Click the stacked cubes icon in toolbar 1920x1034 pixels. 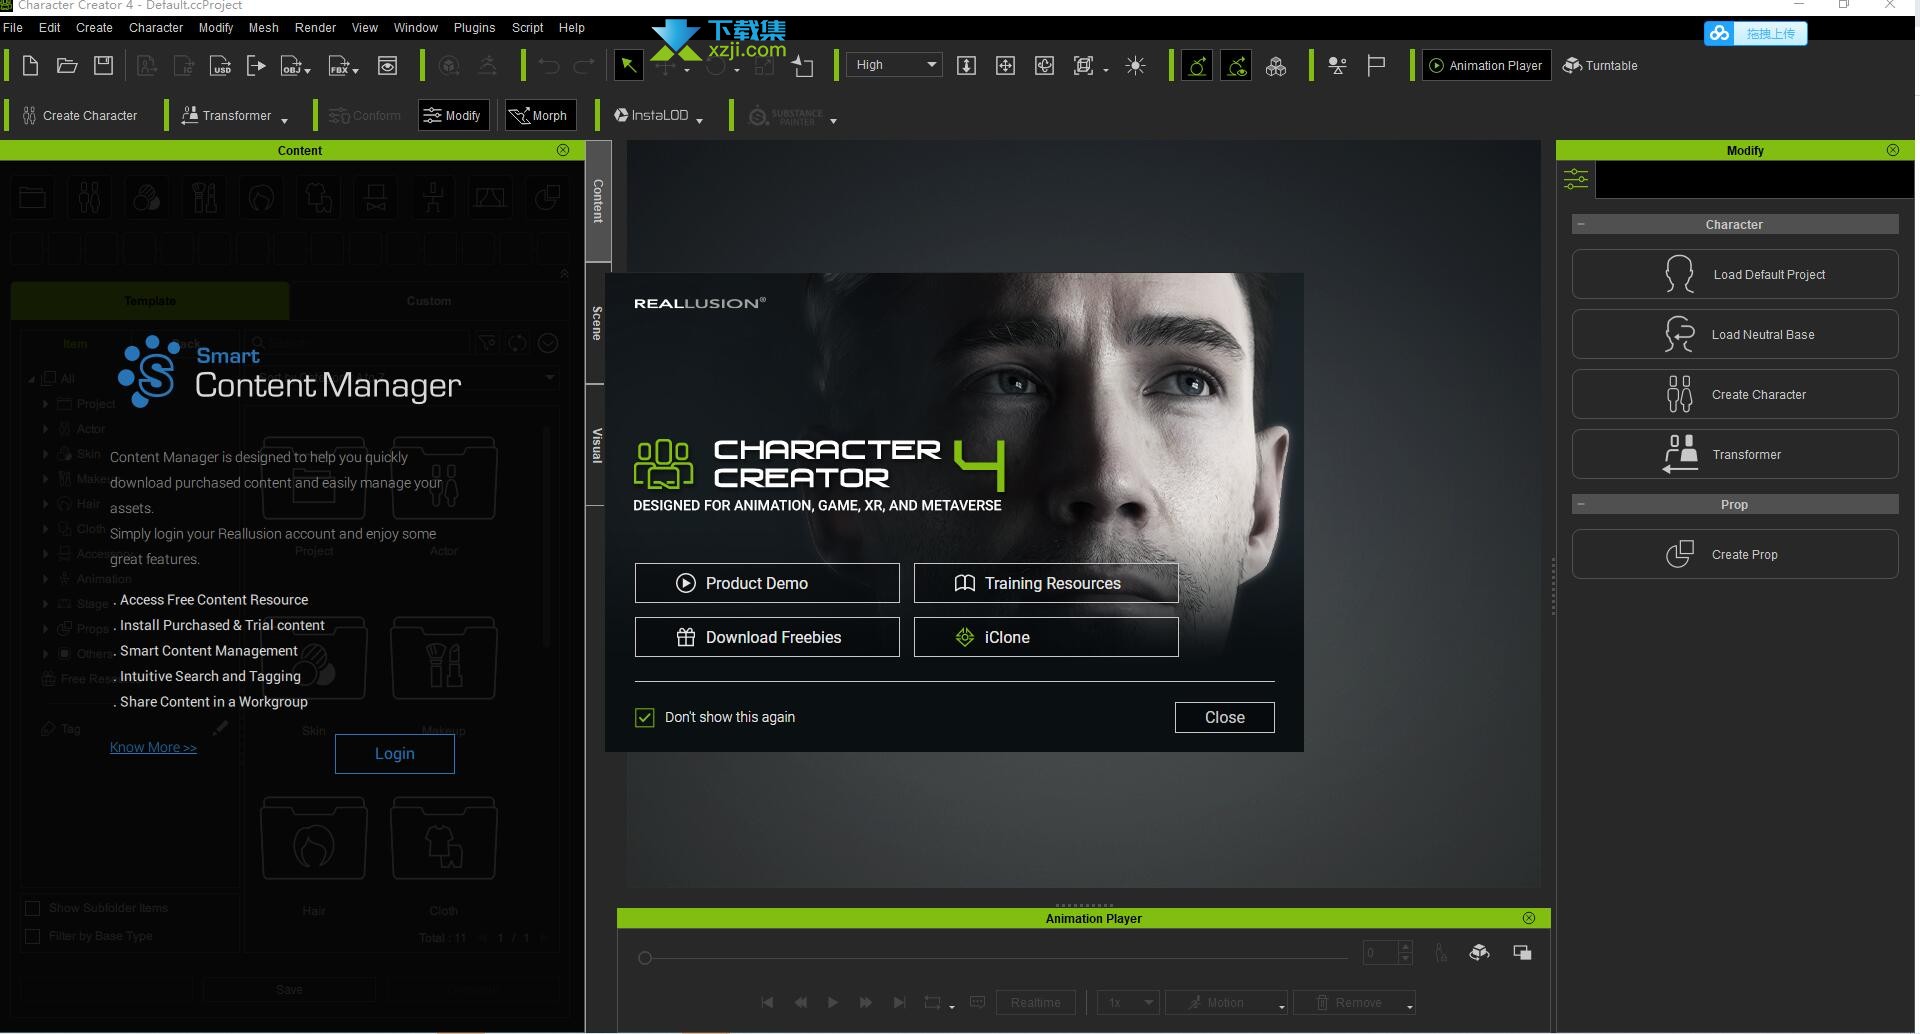[x=1276, y=66]
